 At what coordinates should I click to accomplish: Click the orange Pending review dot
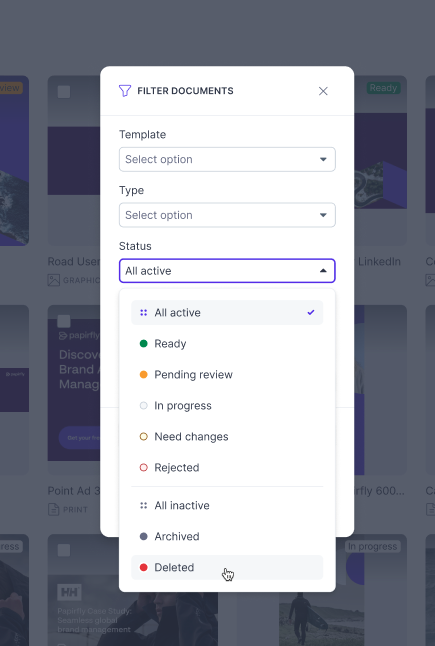coord(143,374)
